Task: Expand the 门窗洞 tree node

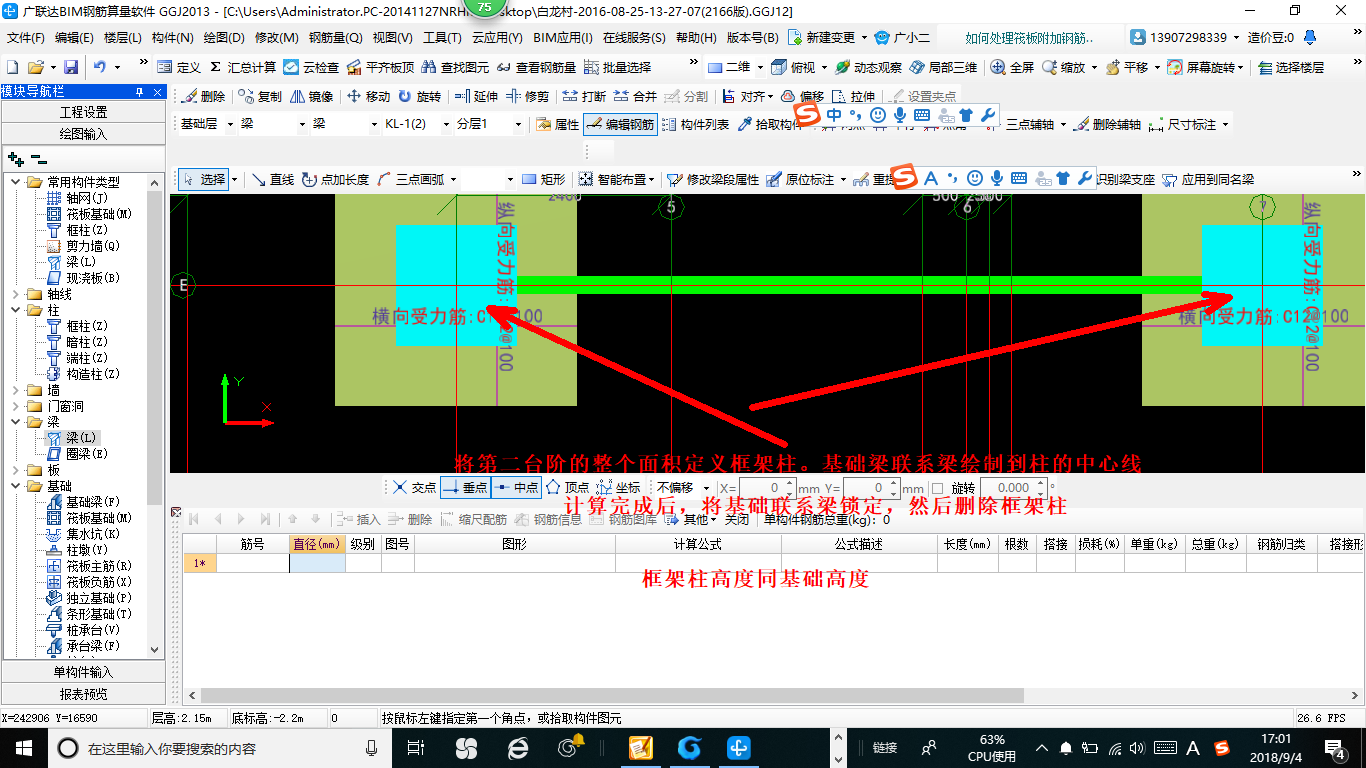Action: click(x=16, y=406)
